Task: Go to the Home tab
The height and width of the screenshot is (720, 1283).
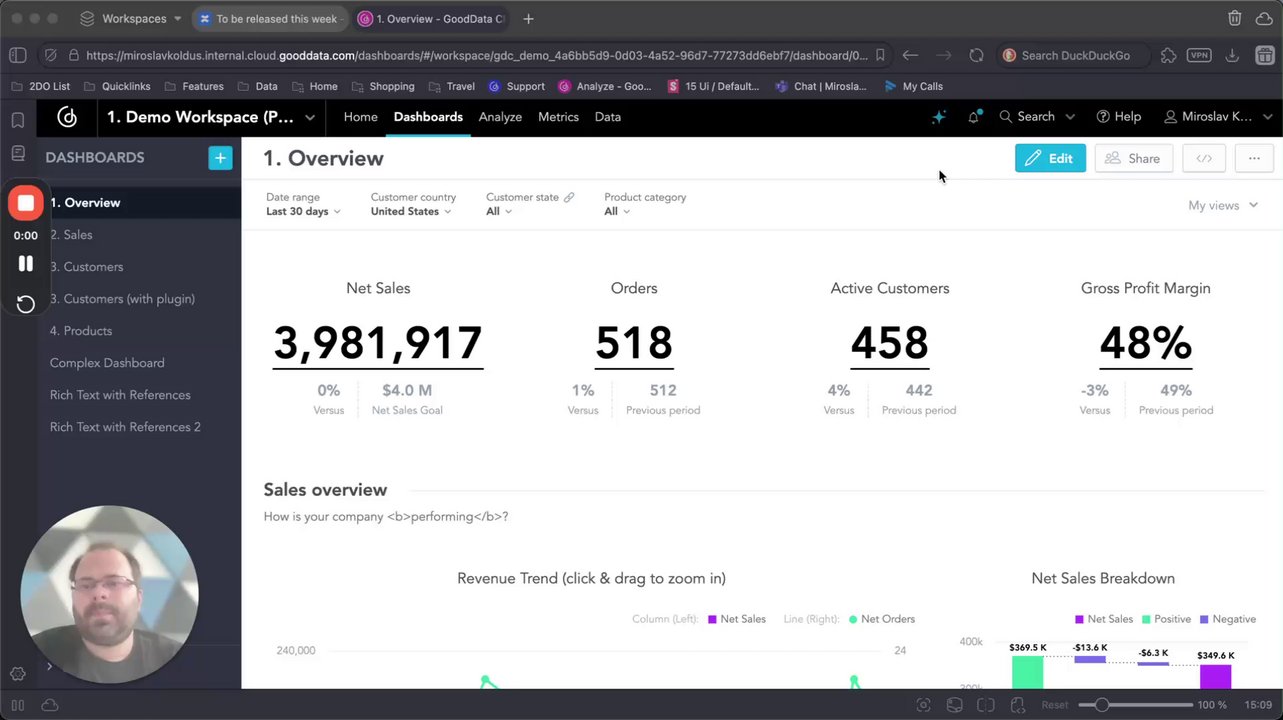Action: pyautogui.click(x=361, y=117)
